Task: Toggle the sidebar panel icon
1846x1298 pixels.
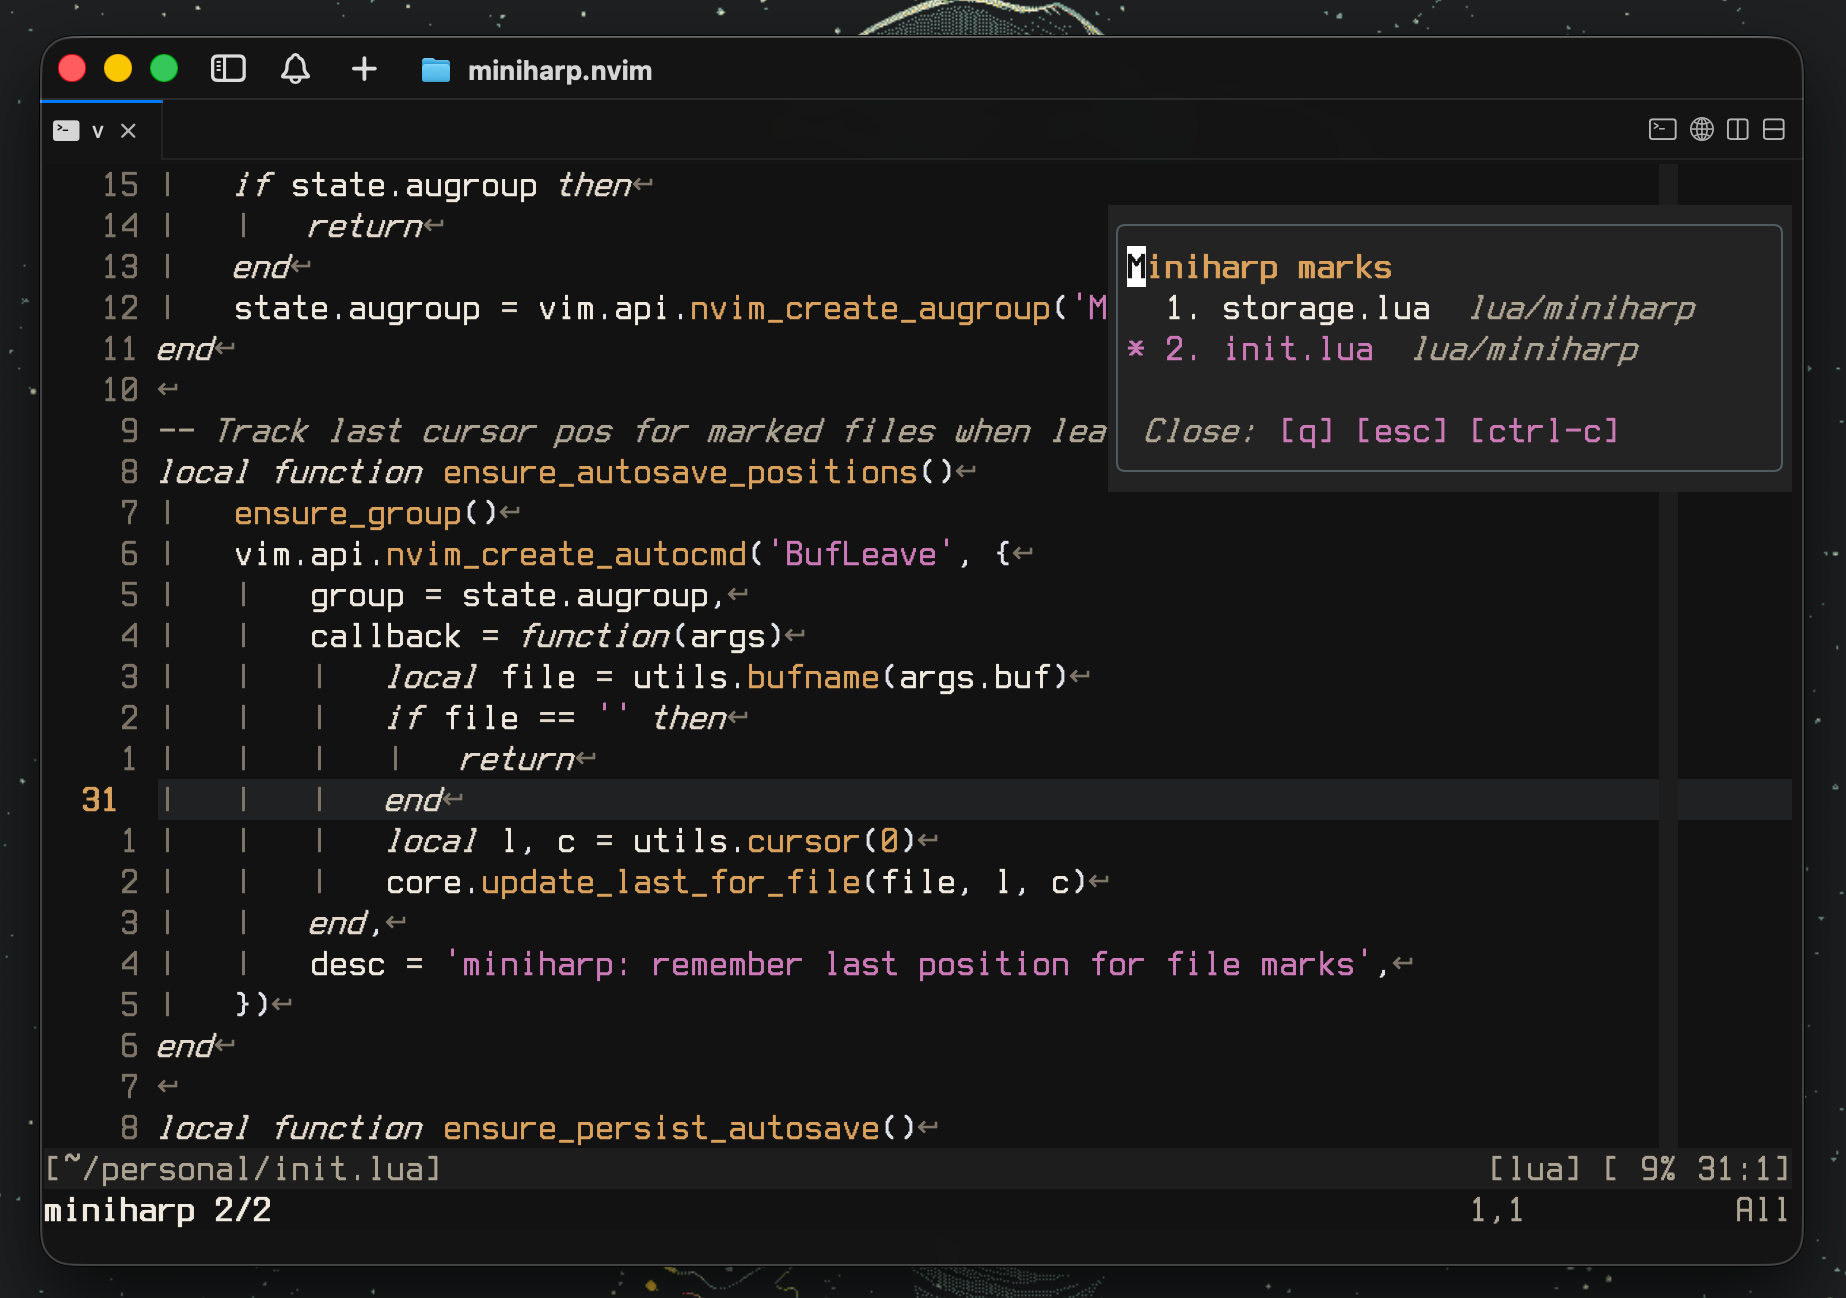Action: pyautogui.click(x=228, y=69)
